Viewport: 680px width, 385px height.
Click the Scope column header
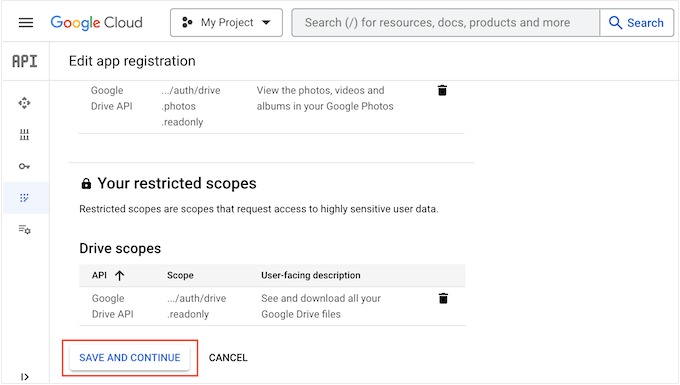(x=180, y=275)
